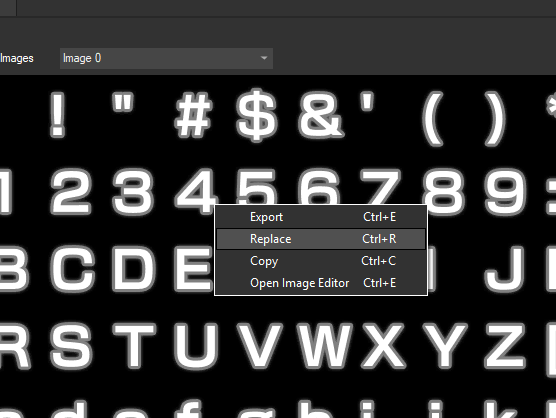Select the hash symbol glyph

194,115
